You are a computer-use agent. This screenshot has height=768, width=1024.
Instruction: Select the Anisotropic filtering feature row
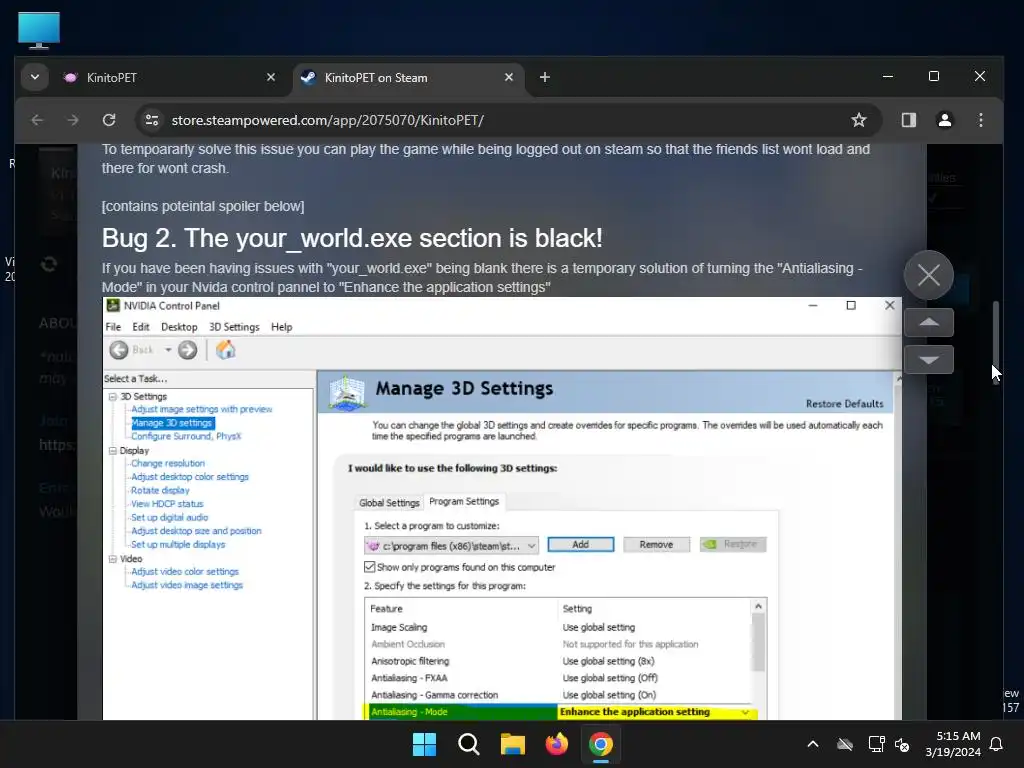coord(560,662)
